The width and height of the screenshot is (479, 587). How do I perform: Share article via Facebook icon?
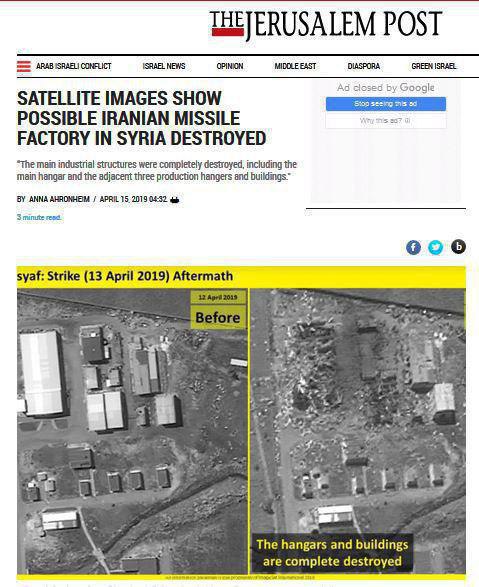[x=413, y=247]
